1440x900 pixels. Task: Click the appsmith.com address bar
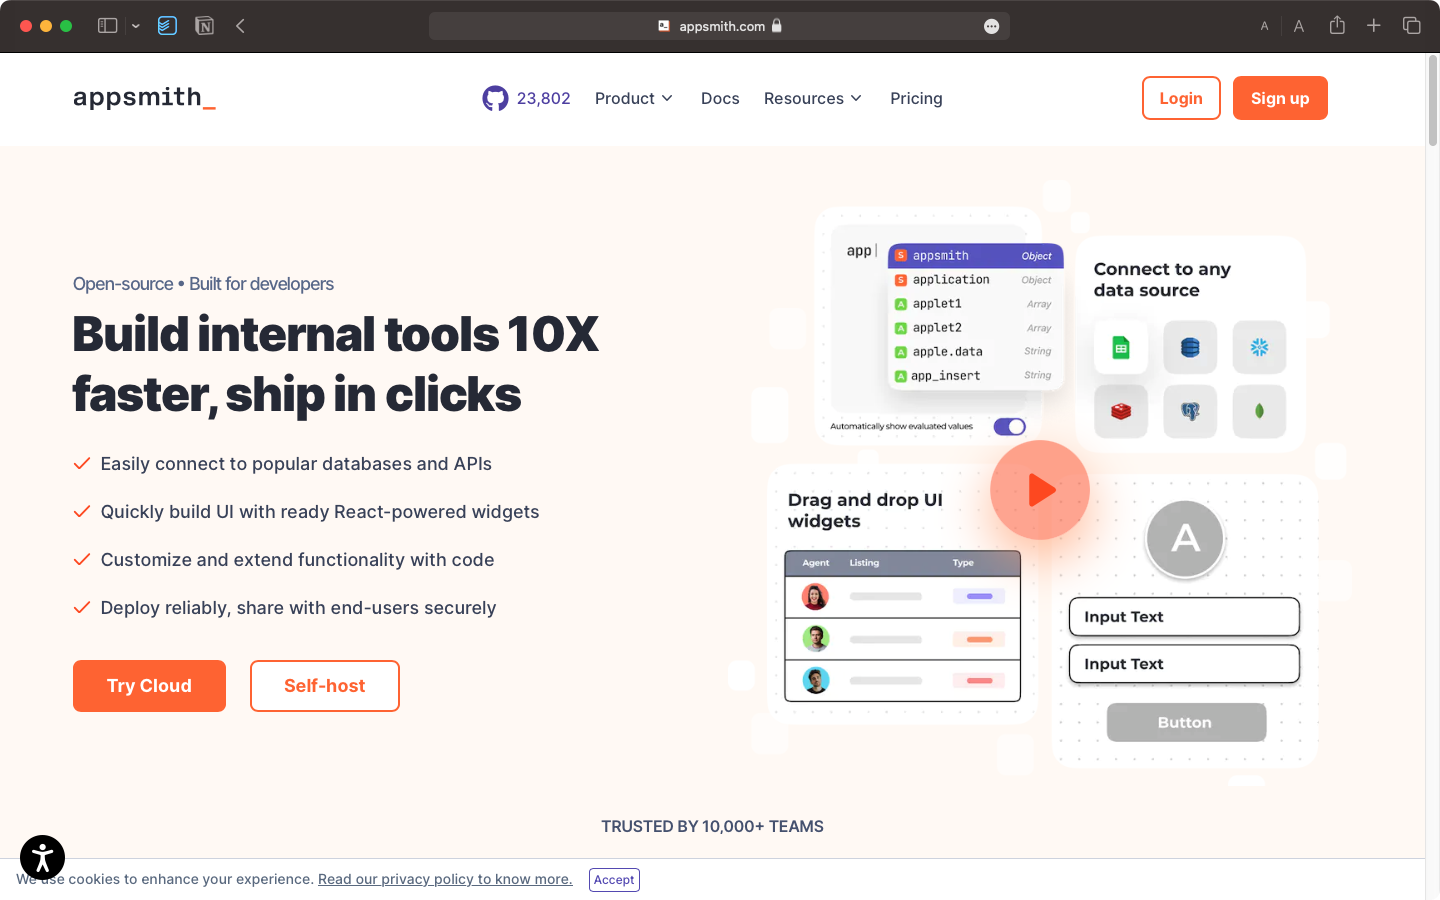[x=719, y=26]
